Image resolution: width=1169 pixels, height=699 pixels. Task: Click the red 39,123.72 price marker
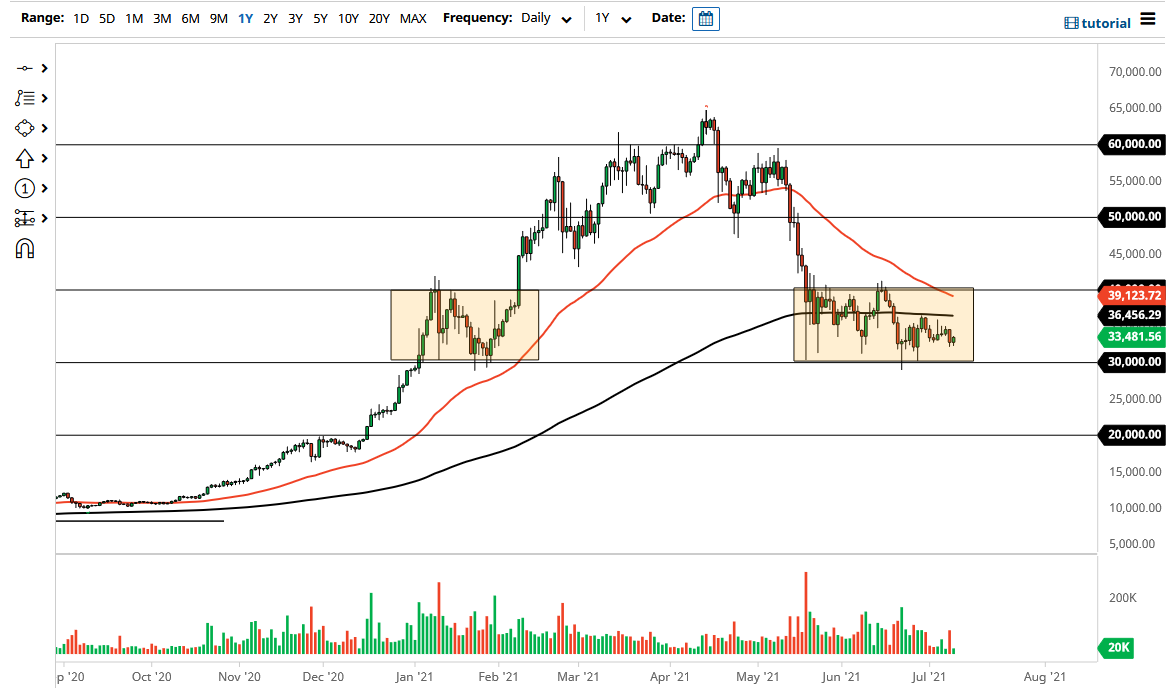[x=1131, y=295]
